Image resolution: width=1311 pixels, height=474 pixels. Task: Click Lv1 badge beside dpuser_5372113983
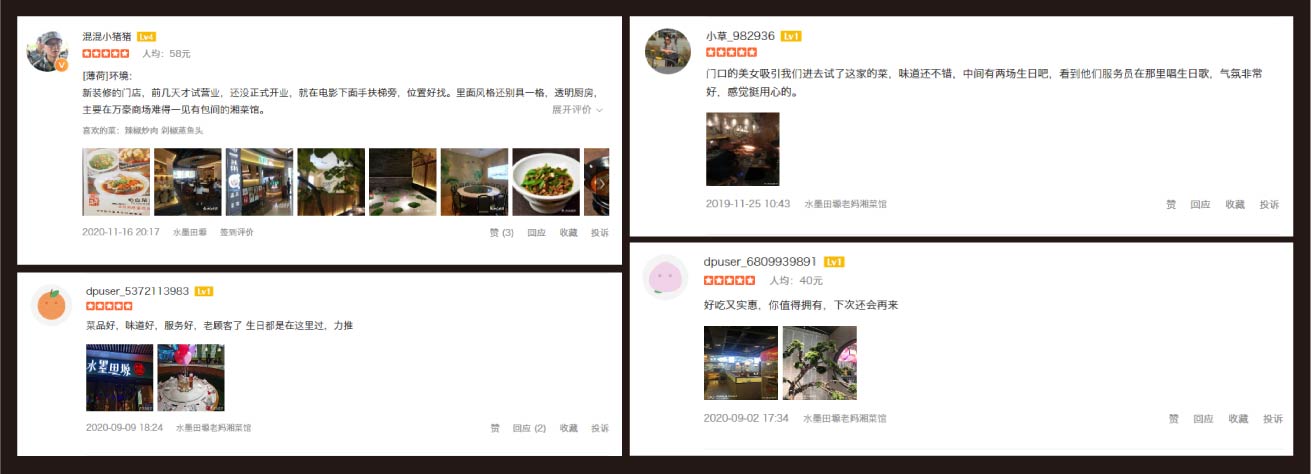coord(204,291)
